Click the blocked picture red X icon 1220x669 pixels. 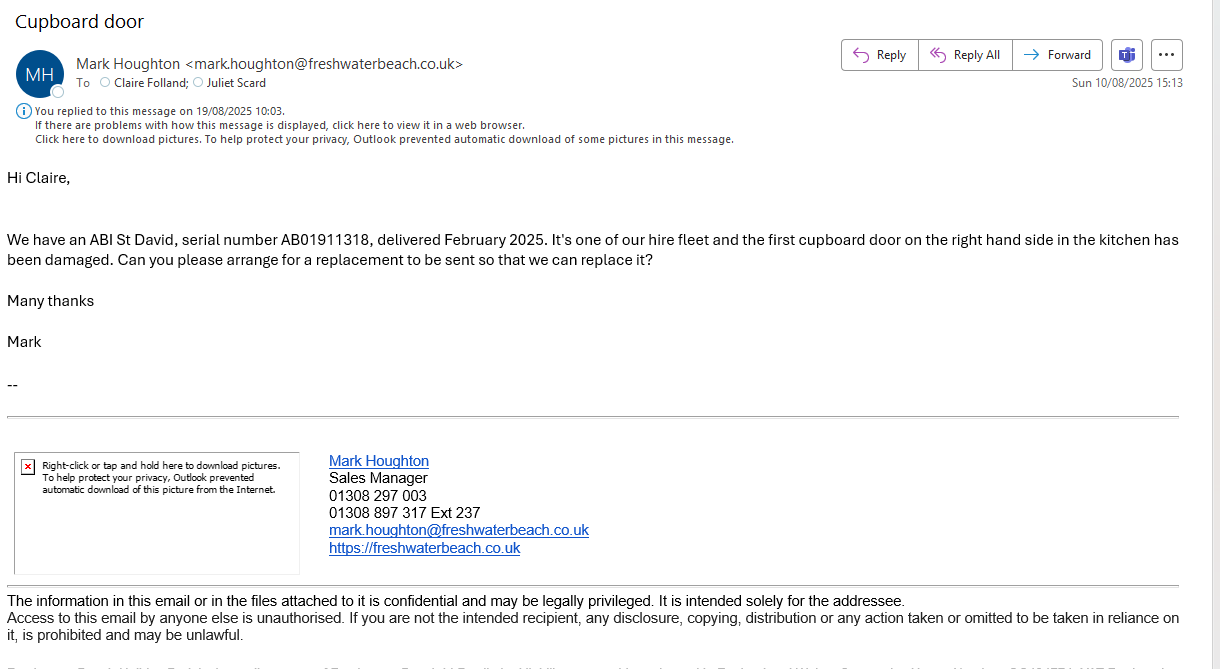click(28, 466)
